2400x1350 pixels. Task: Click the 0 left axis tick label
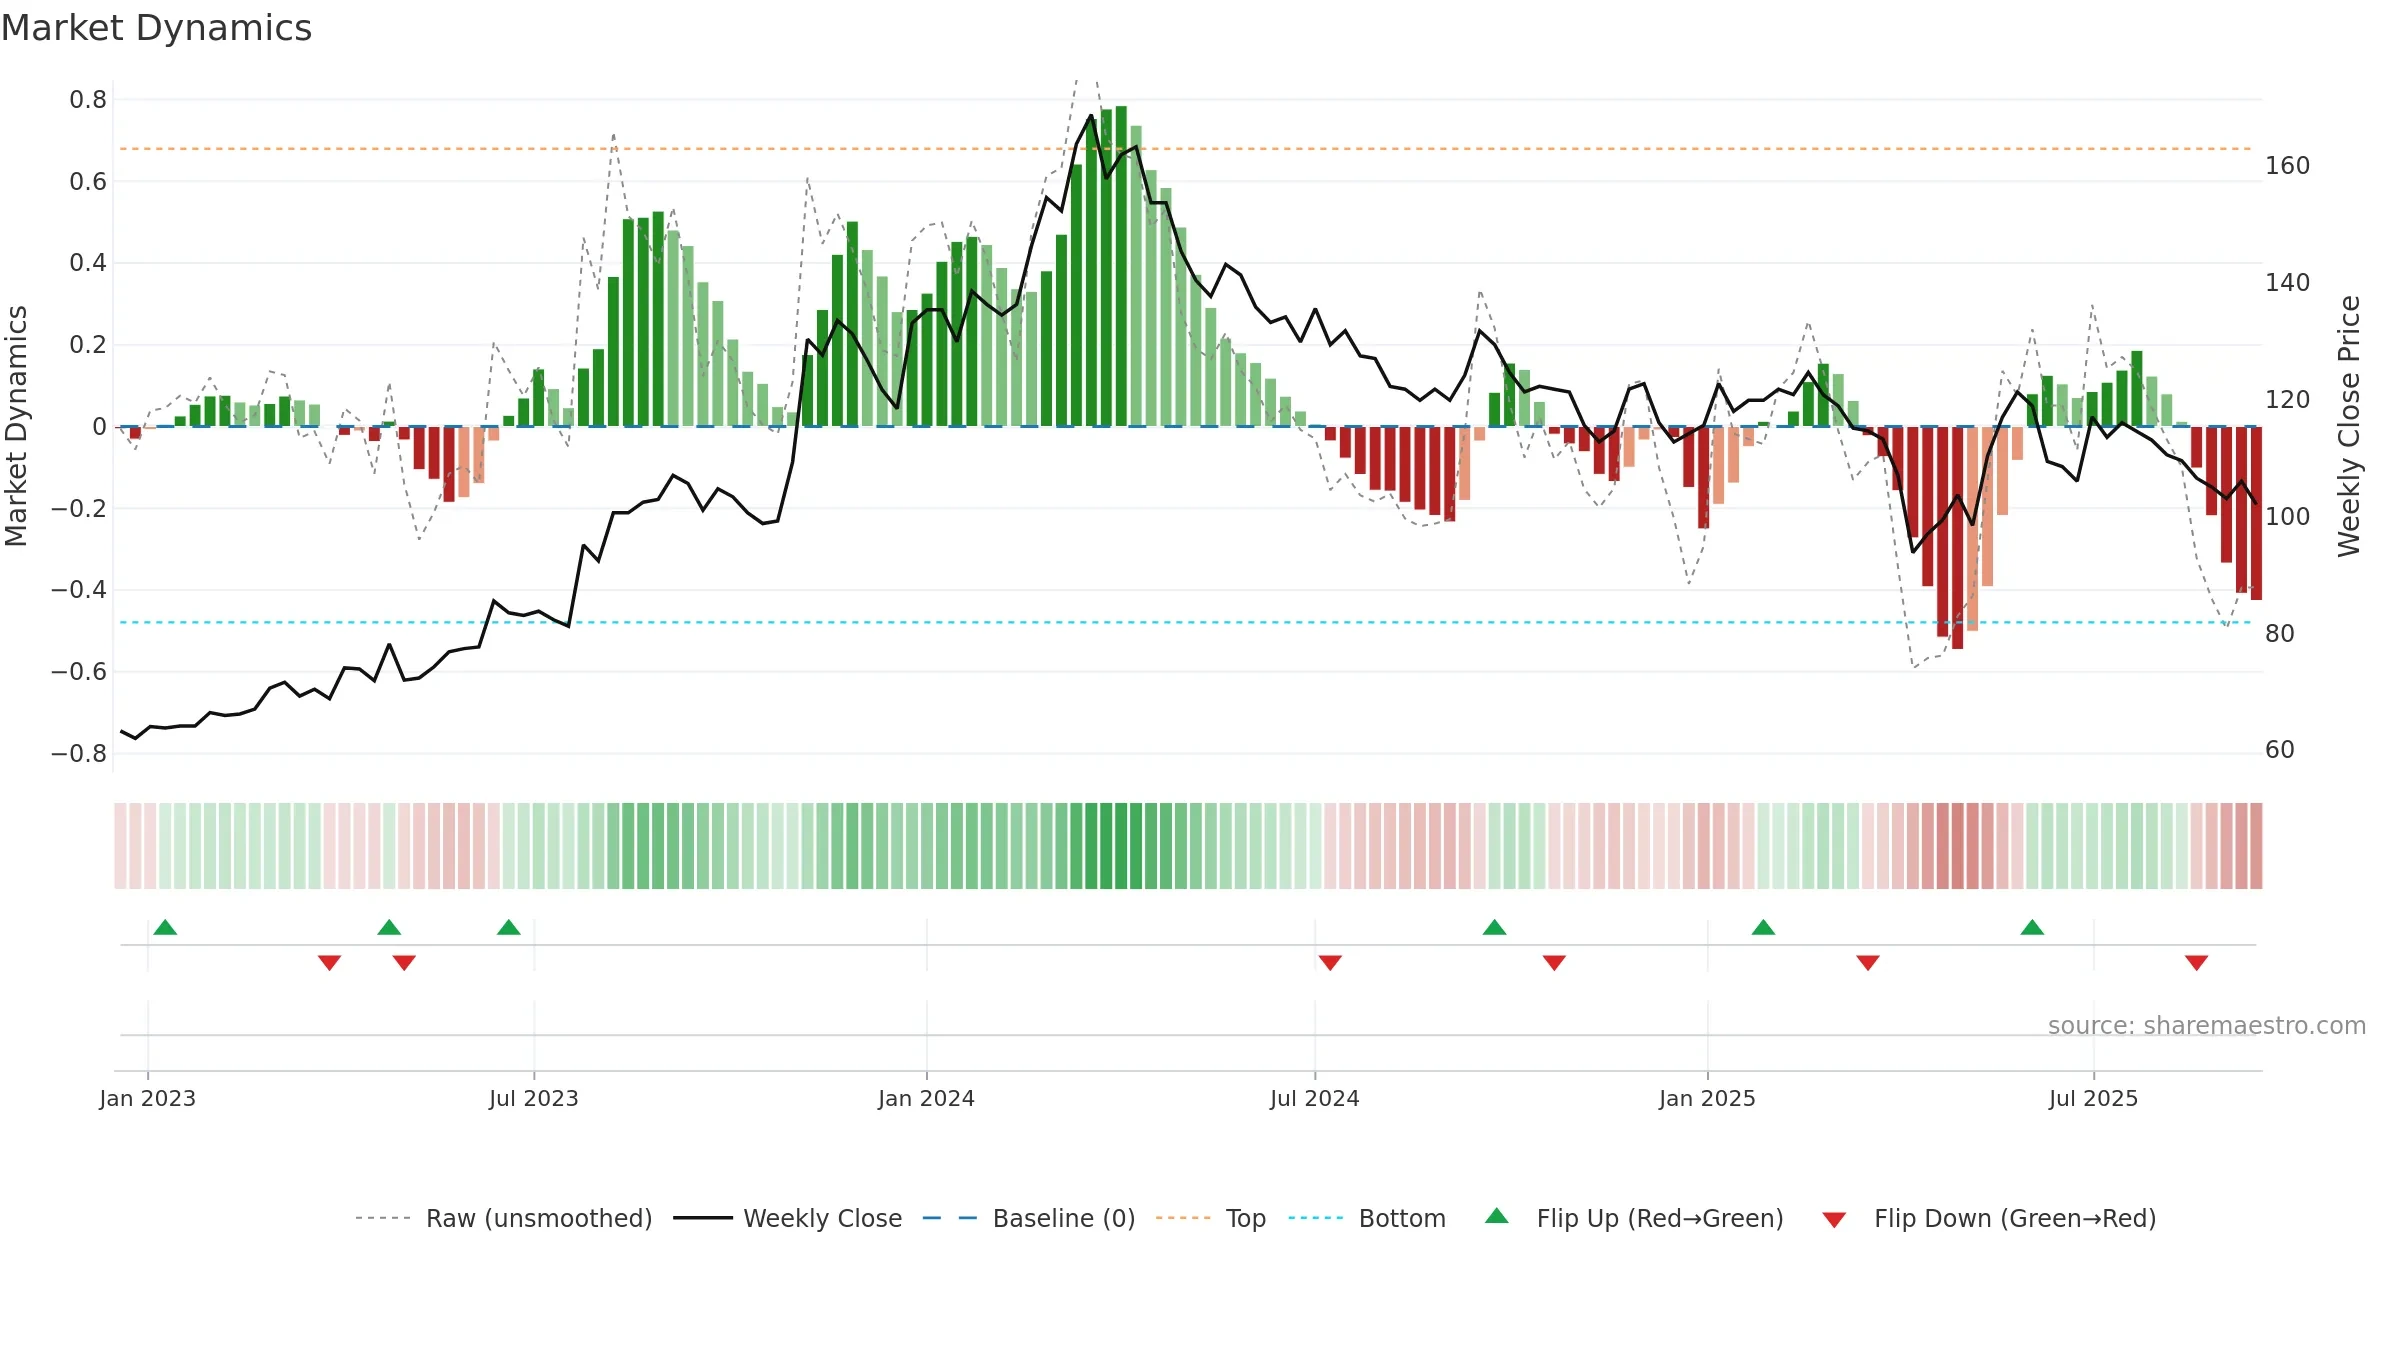tap(99, 427)
